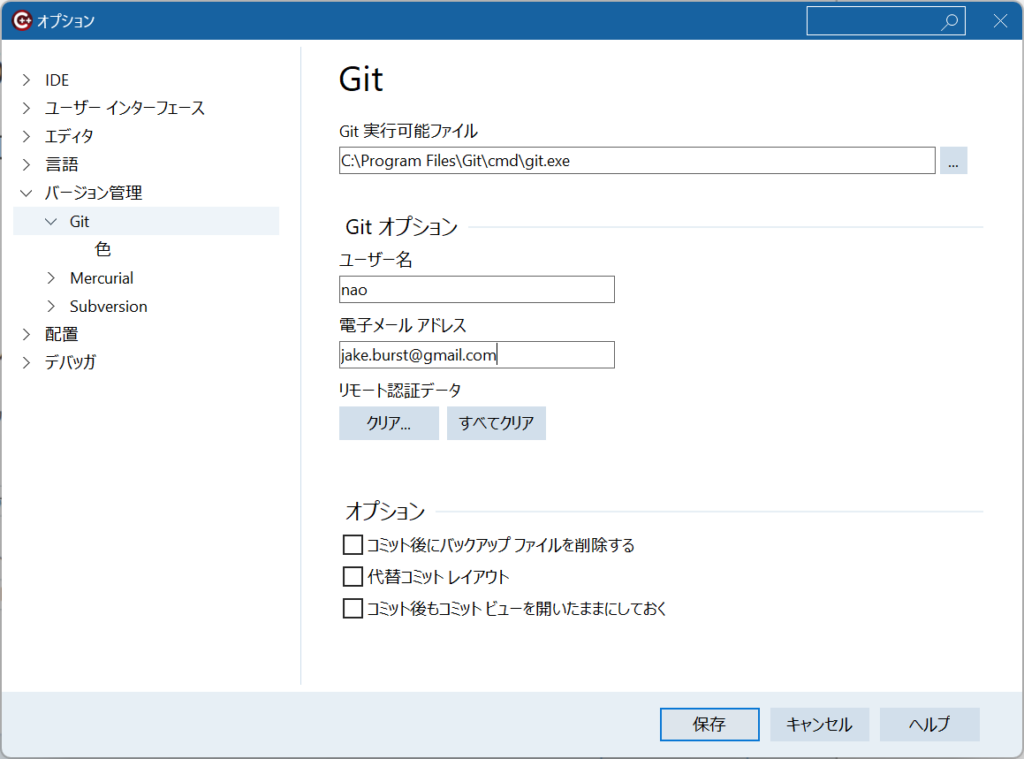Collapse the 'バージョン管理' tree node
Viewport: 1024px width, 759px height.
click(27, 193)
